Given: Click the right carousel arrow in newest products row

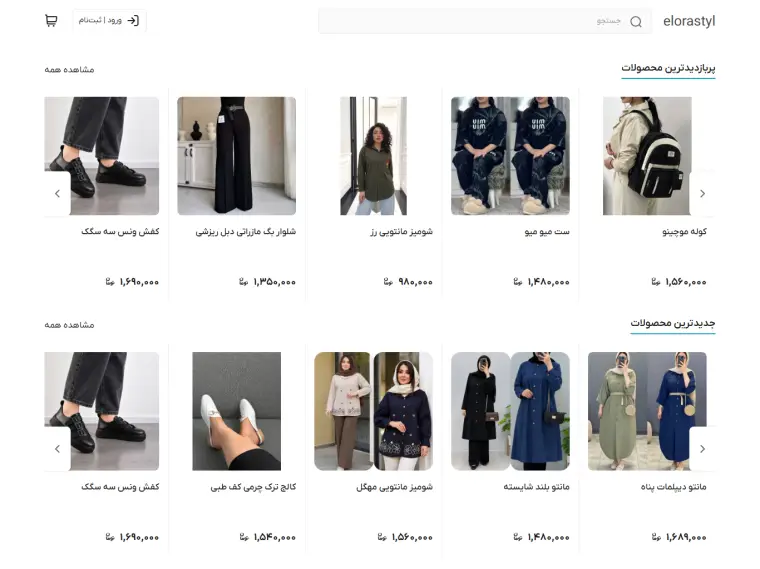Looking at the screenshot, I should [x=702, y=449].
